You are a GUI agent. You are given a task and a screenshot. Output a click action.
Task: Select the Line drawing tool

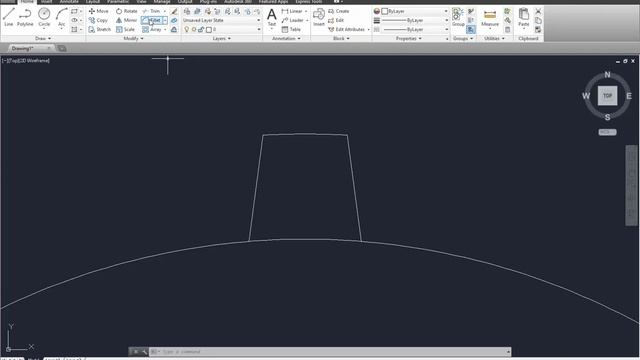[x=9, y=17]
